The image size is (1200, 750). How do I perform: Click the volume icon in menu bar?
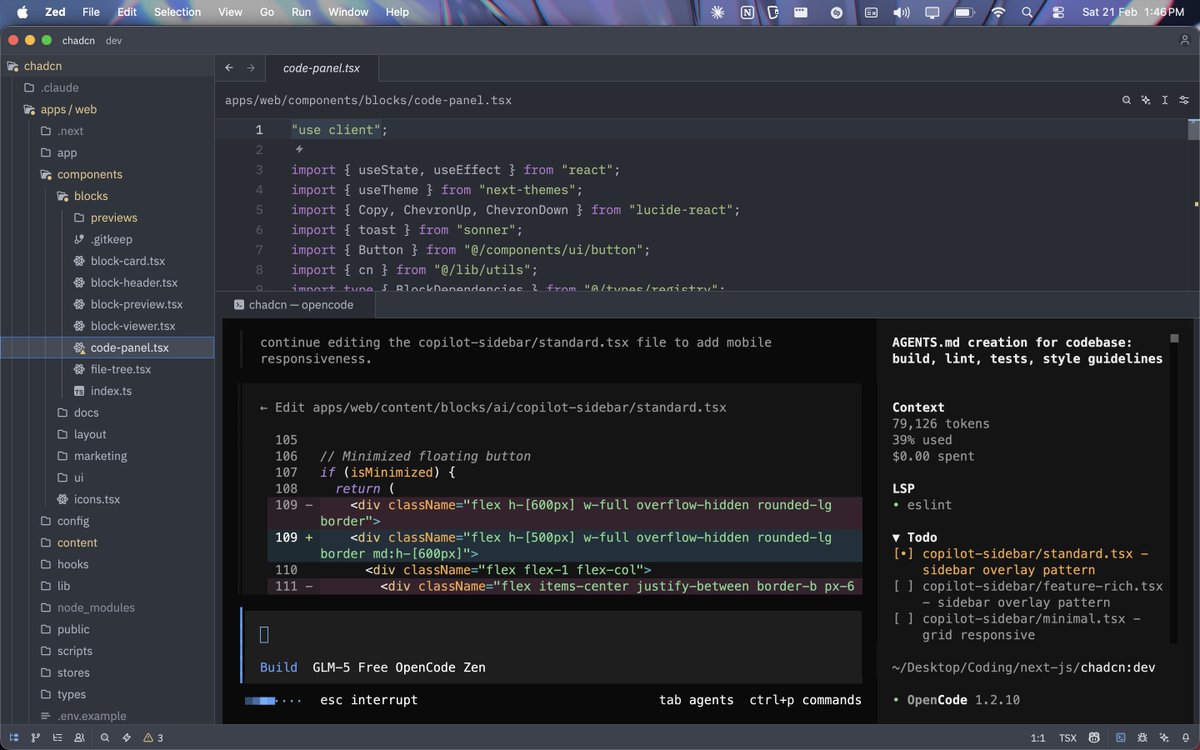[901, 12]
